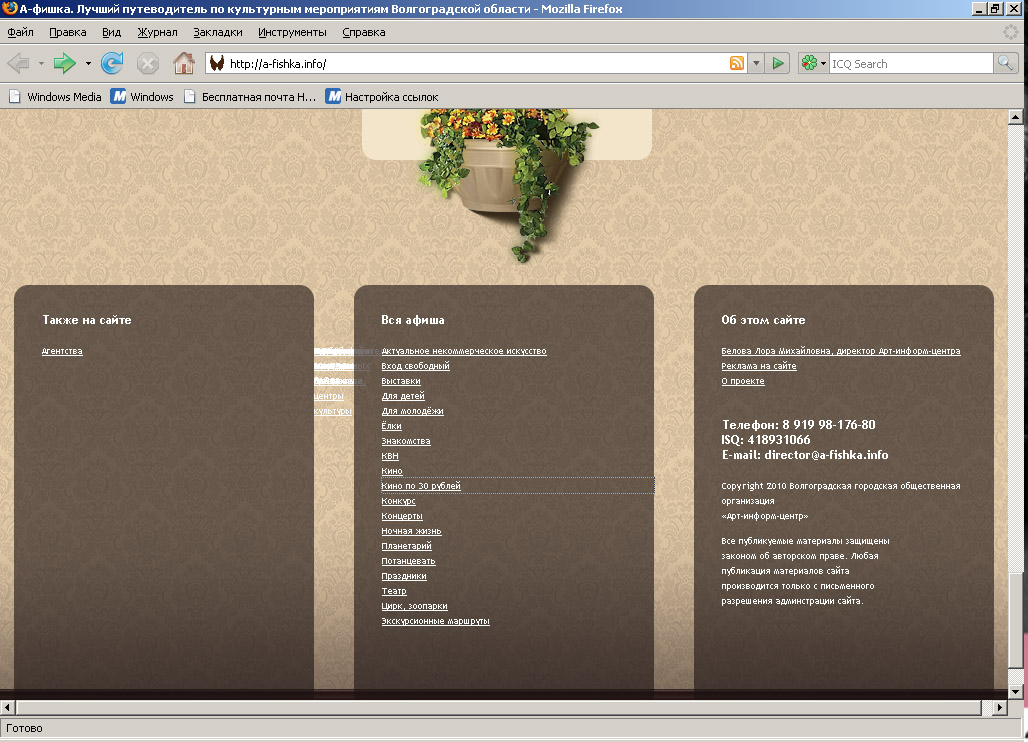
Task: Open the Планетарий link
Action: (x=406, y=546)
